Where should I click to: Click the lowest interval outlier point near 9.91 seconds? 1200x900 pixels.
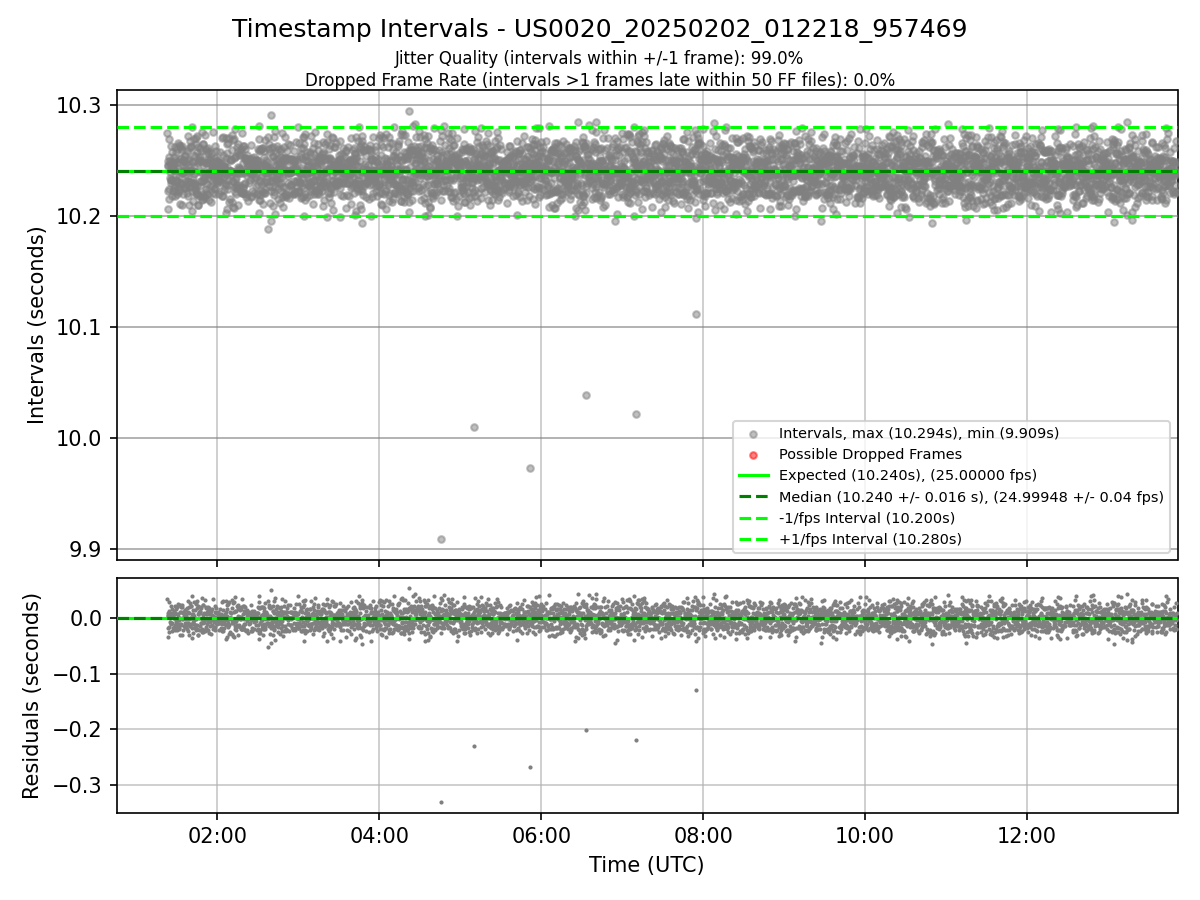(x=441, y=539)
